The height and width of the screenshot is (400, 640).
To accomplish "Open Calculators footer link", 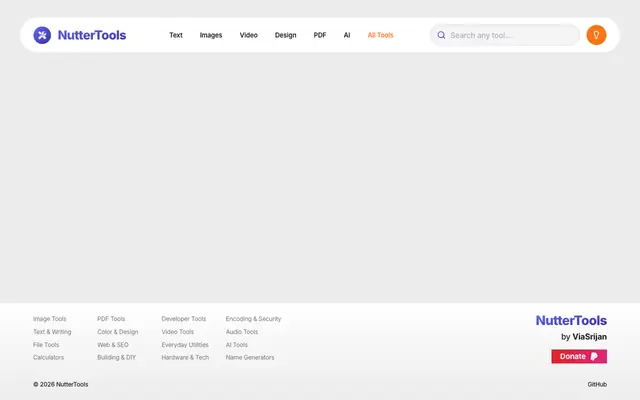I will click(49, 357).
